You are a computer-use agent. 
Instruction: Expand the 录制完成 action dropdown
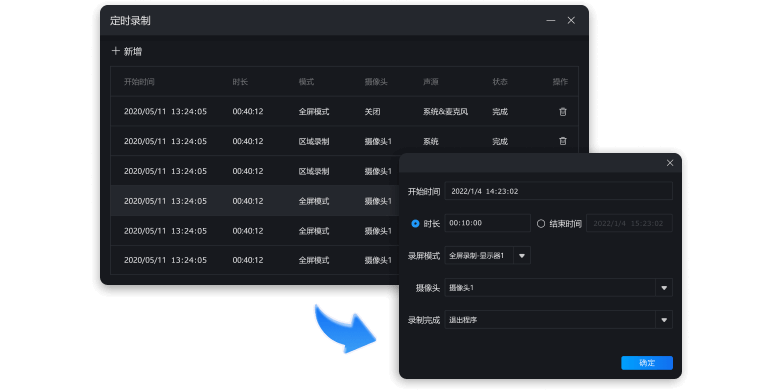[664, 320]
